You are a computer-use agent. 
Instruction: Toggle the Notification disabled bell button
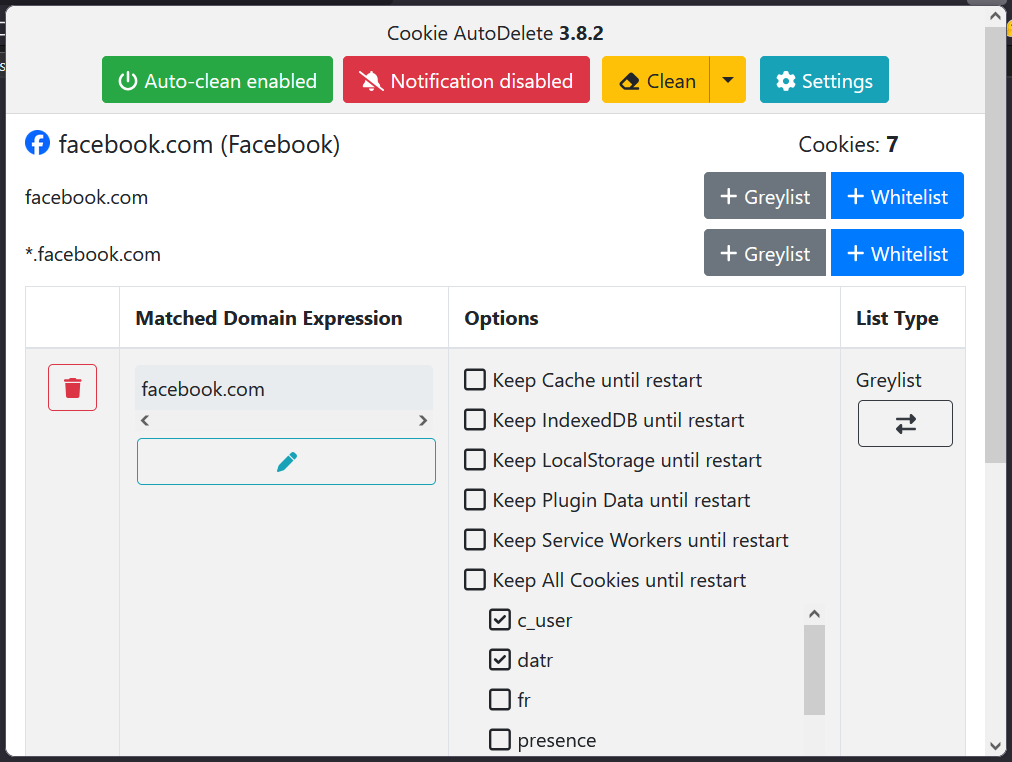(x=466, y=81)
